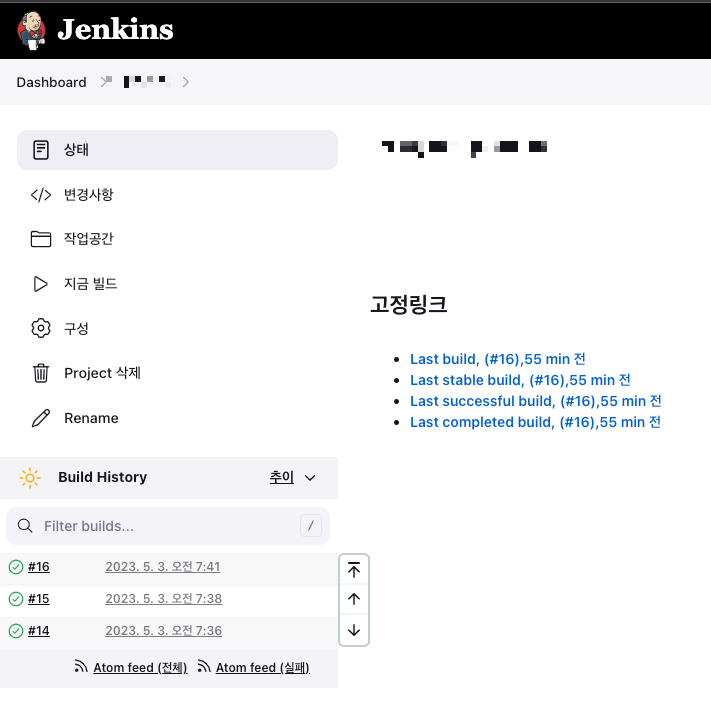
Task: Select the 상태 menu item
Action: pos(177,150)
